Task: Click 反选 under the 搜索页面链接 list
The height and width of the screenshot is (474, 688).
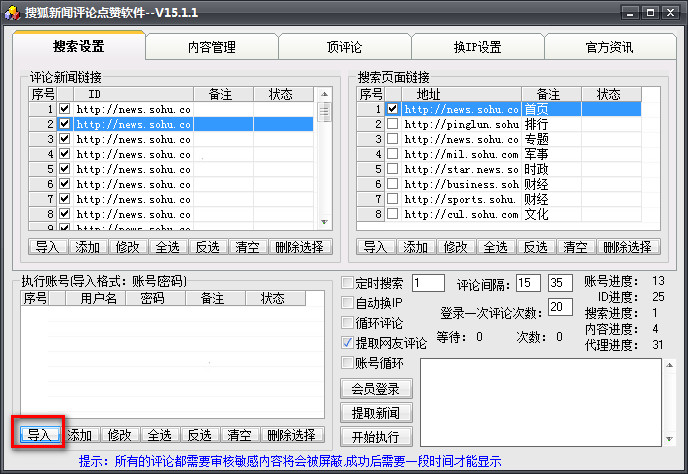Action: click(x=536, y=247)
